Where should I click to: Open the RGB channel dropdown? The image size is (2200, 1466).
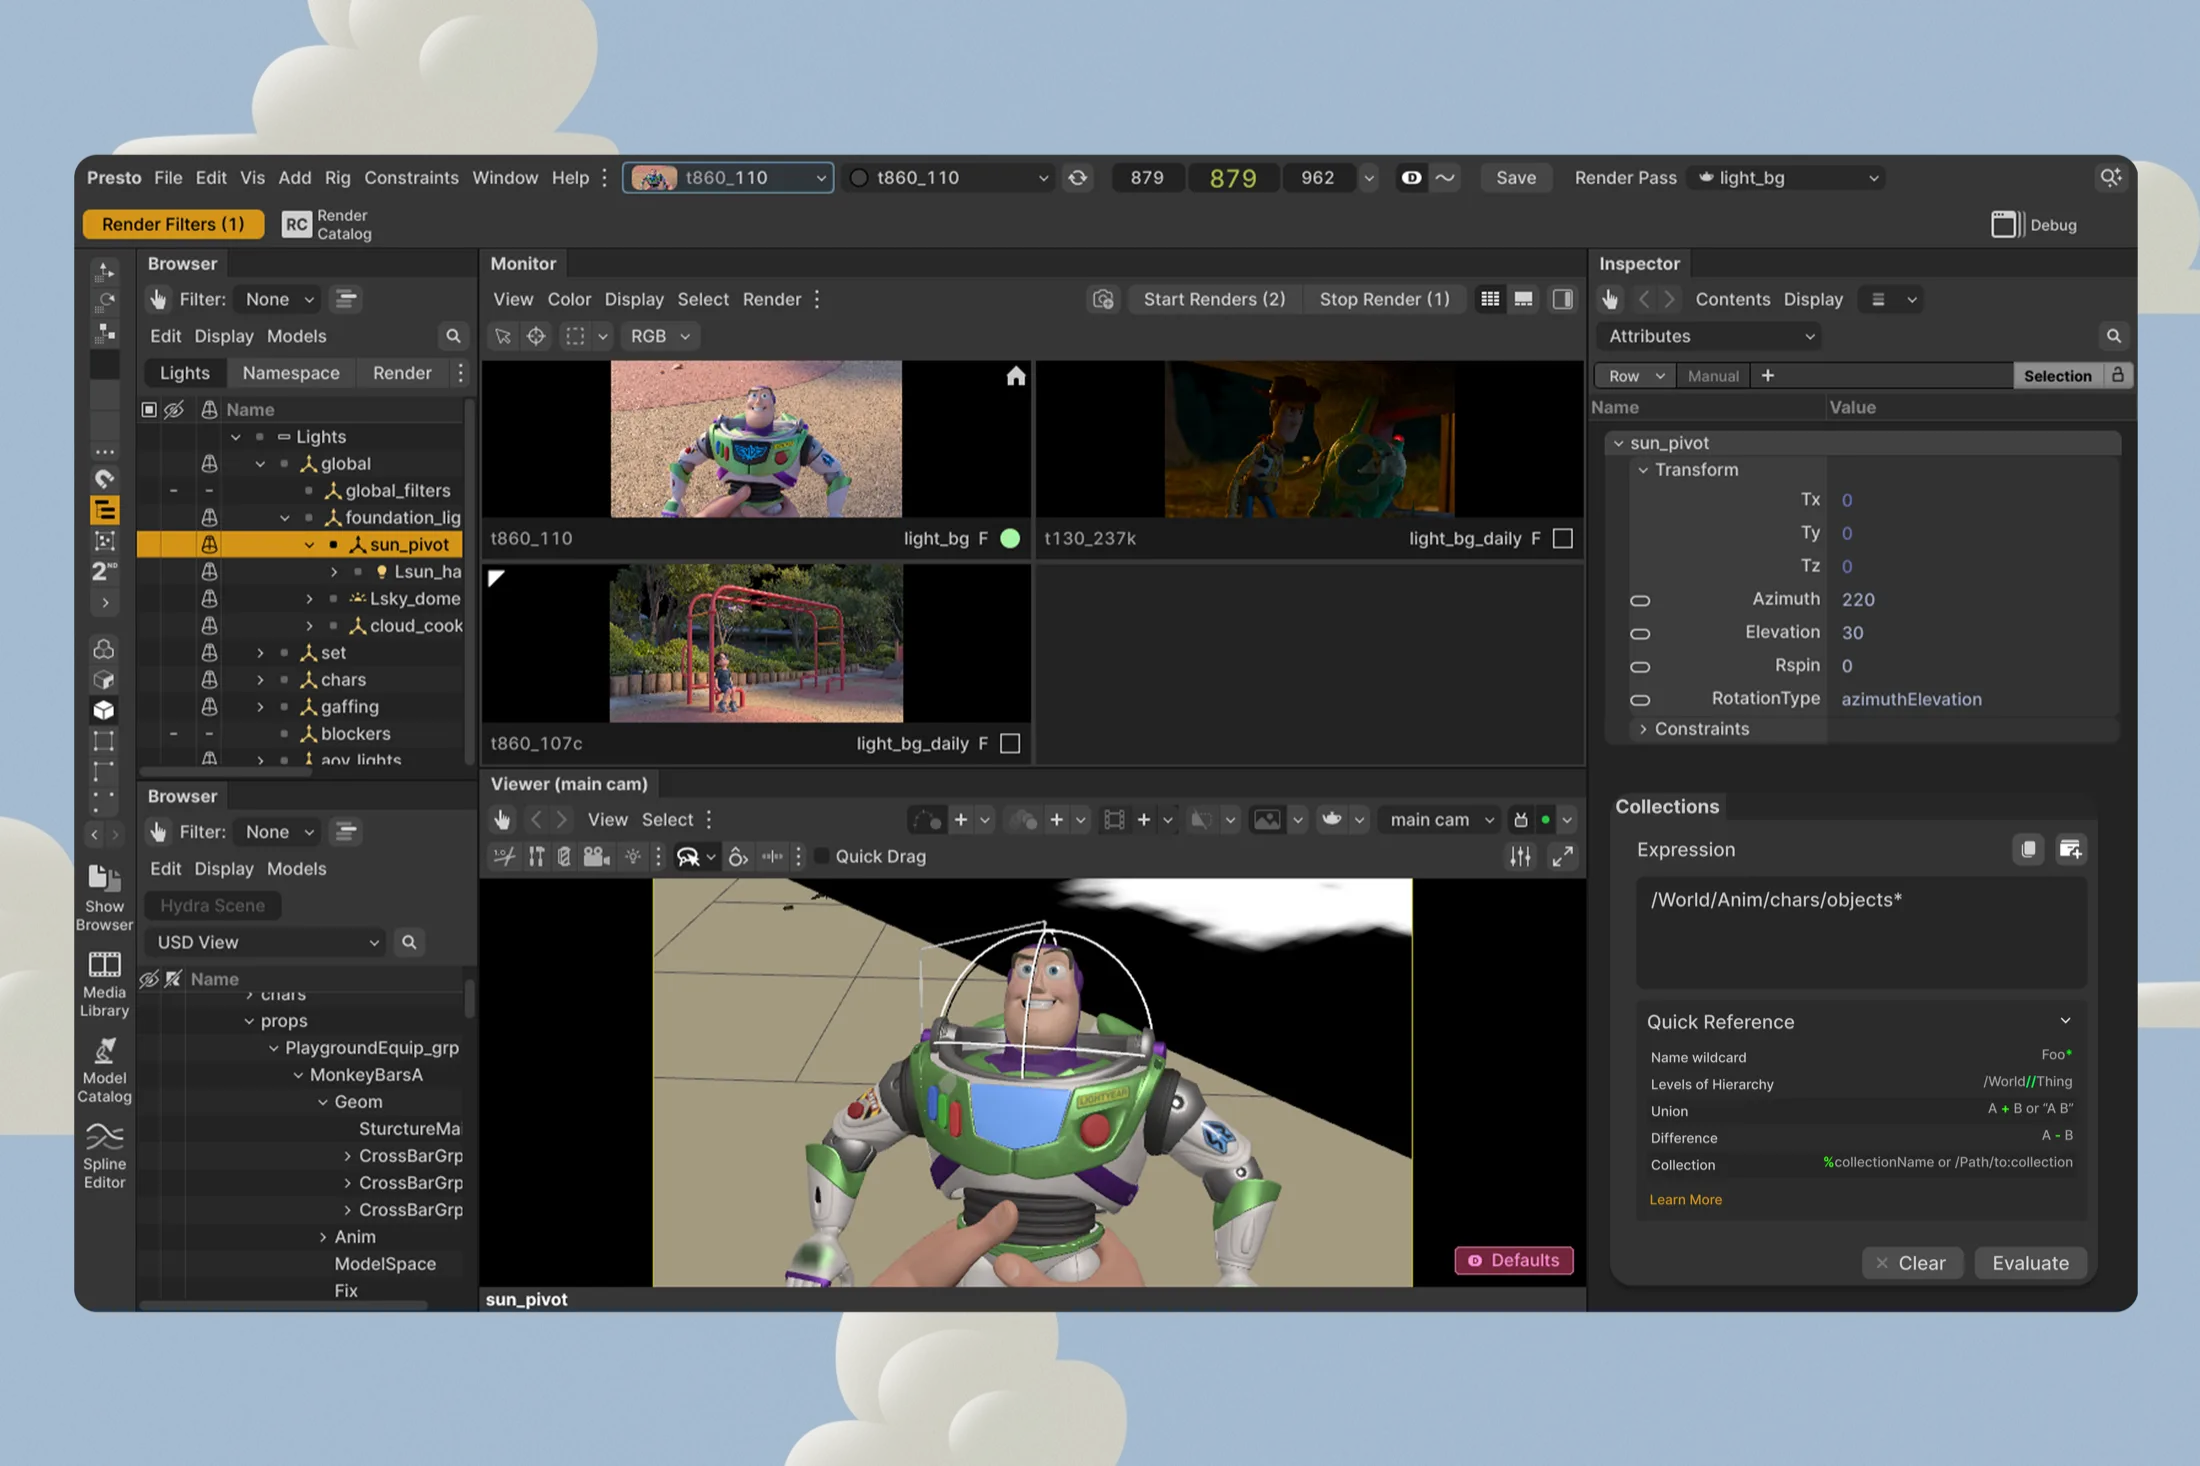point(659,336)
